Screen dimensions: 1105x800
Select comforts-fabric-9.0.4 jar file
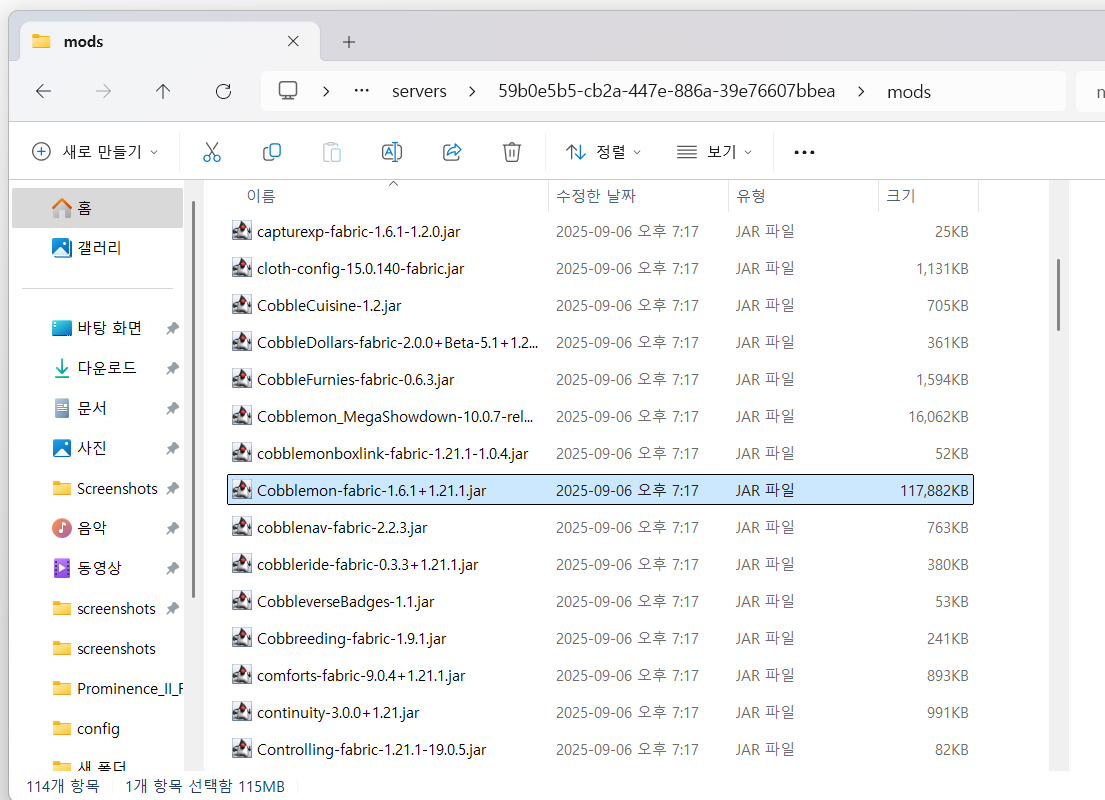point(600,676)
